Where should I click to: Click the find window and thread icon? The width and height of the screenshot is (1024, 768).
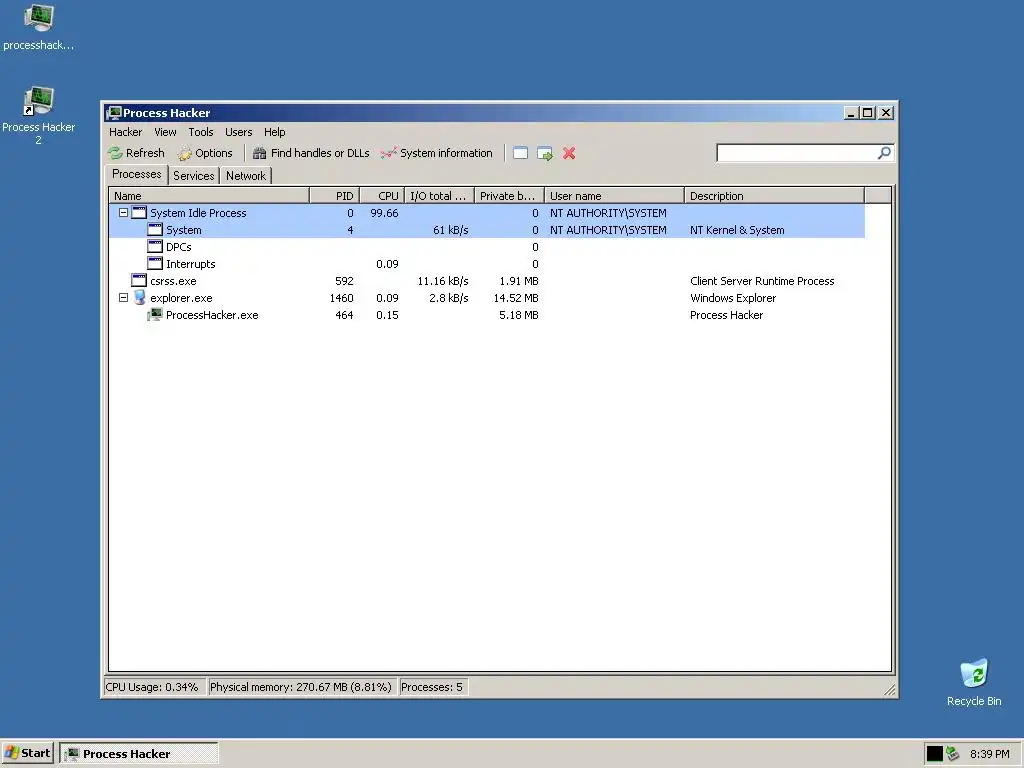tap(545, 153)
